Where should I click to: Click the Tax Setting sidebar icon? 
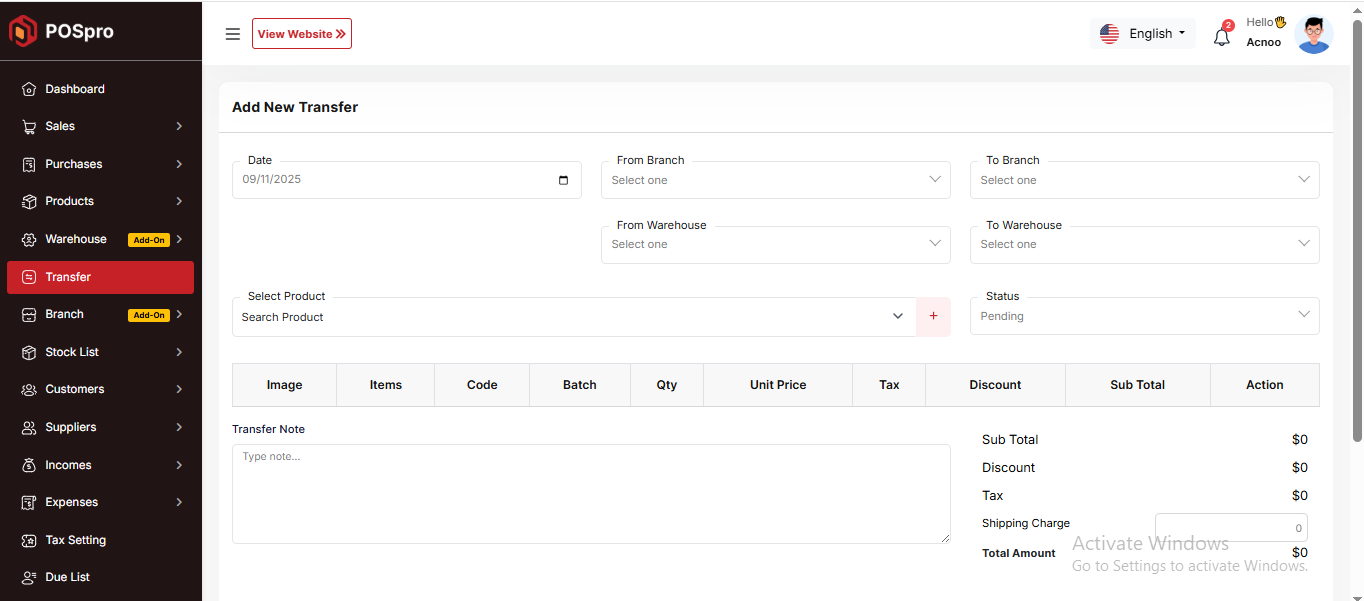click(29, 540)
